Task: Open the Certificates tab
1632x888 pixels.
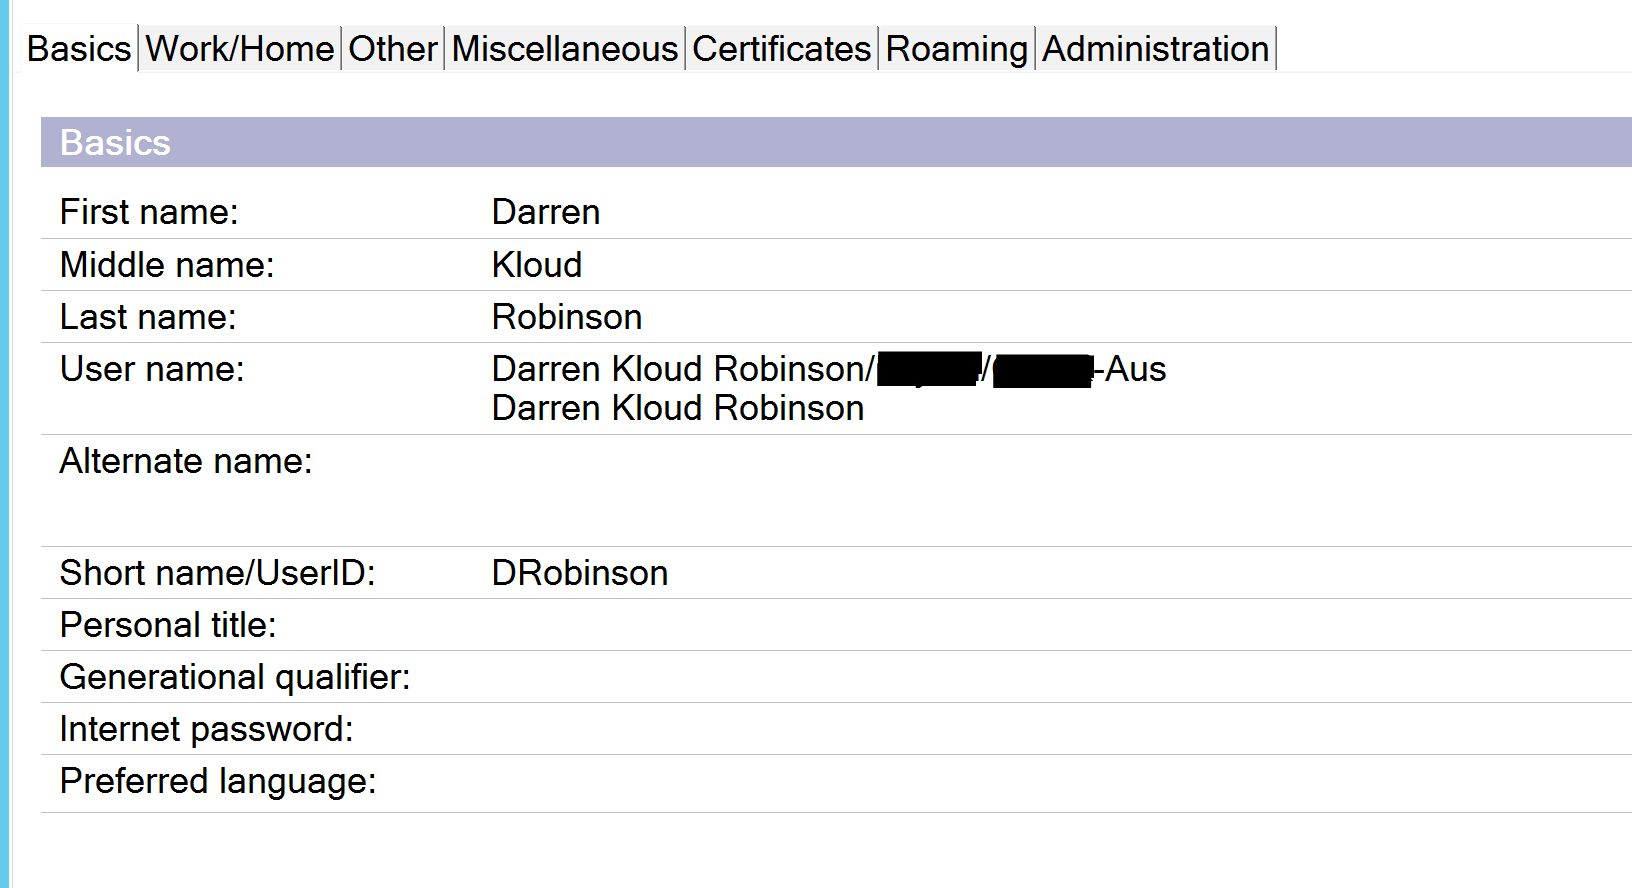Action: click(x=781, y=49)
